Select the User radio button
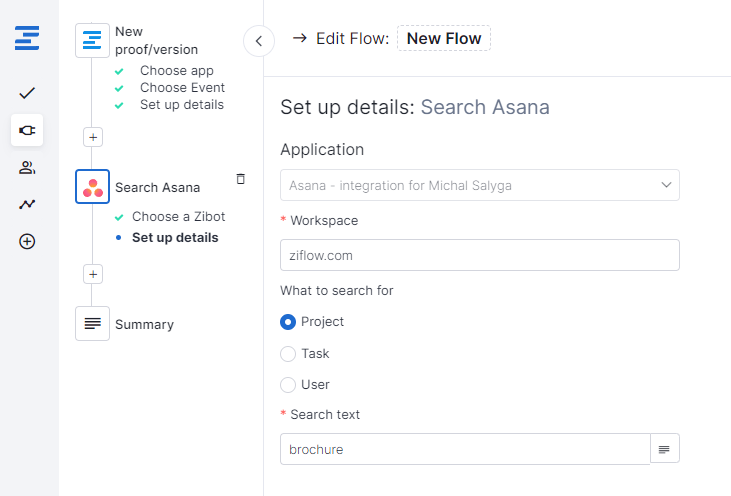 click(x=288, y=385)
